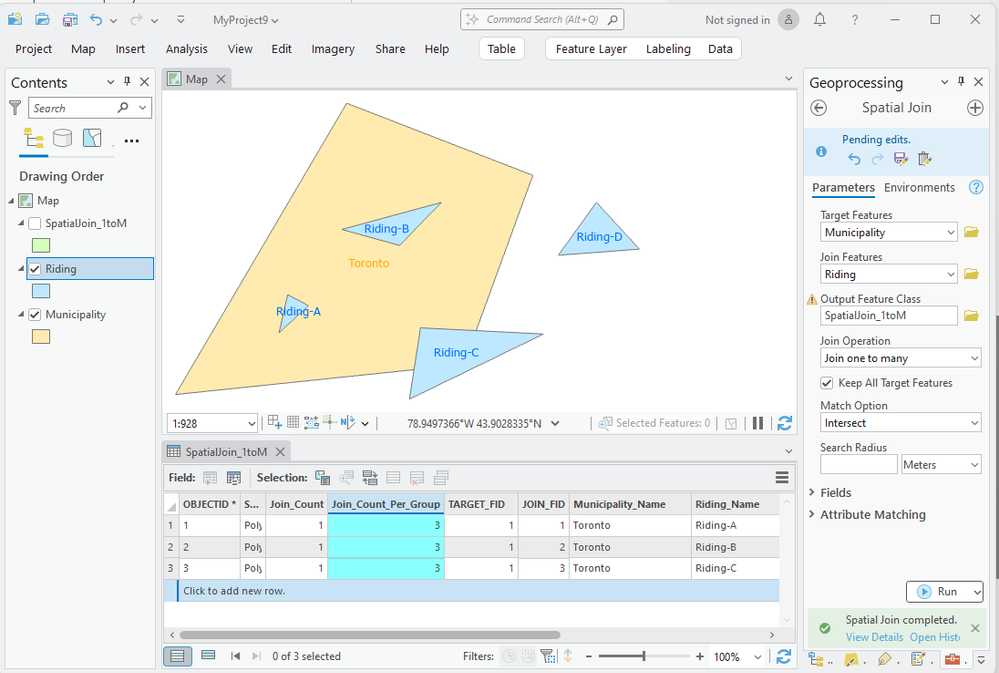Click the Add Field icon in table toolbar
Image resolution: width=999 pixels, height=673 pixels.
pos(210,477)
